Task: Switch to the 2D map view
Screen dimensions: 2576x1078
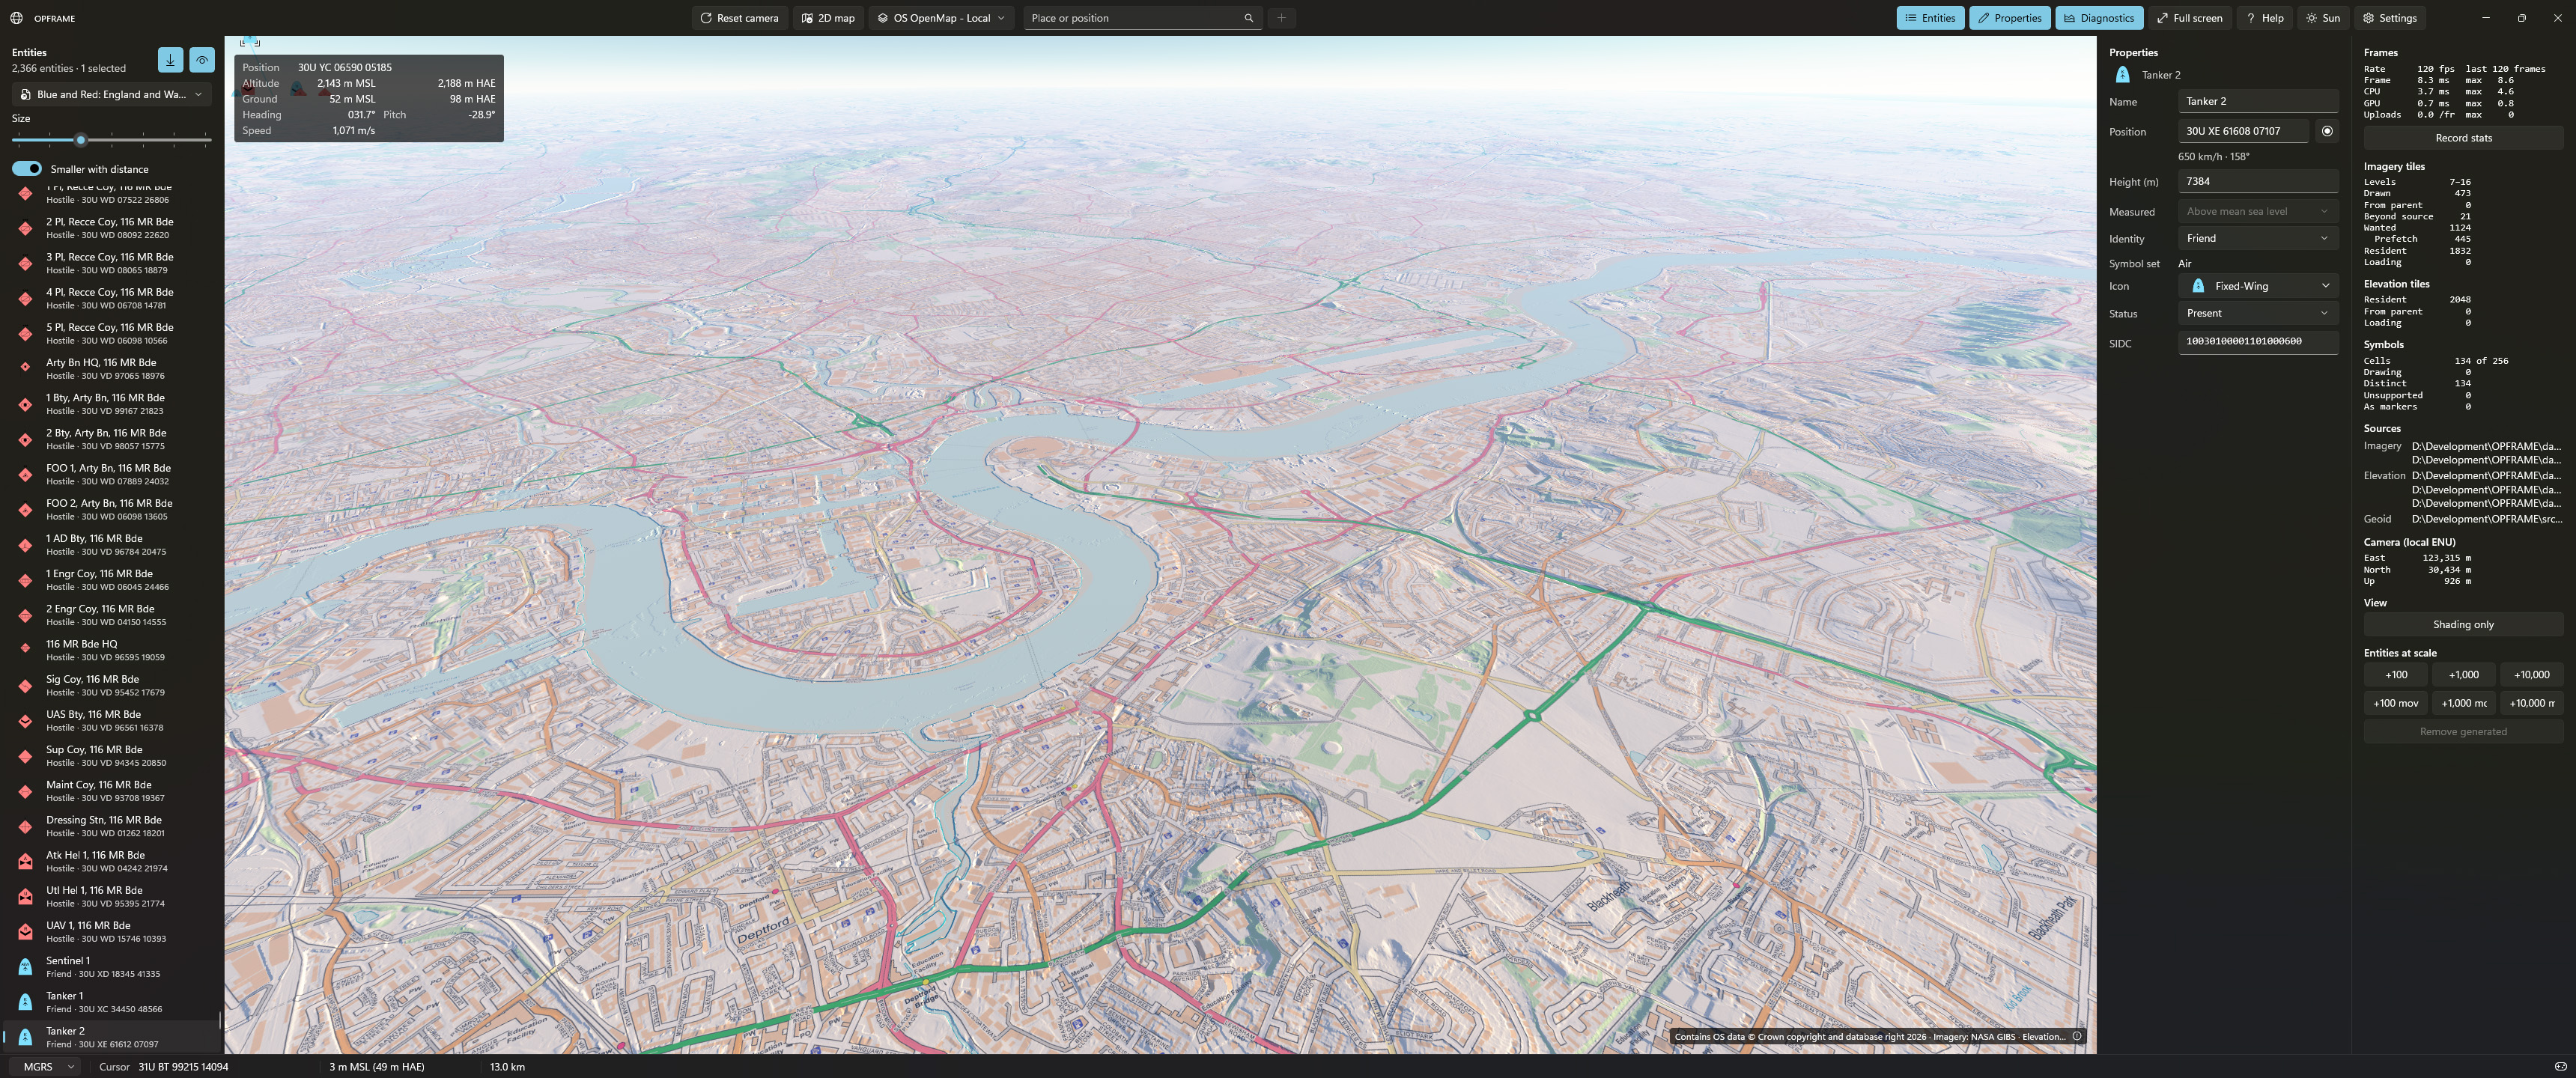Action: [829, 18]
